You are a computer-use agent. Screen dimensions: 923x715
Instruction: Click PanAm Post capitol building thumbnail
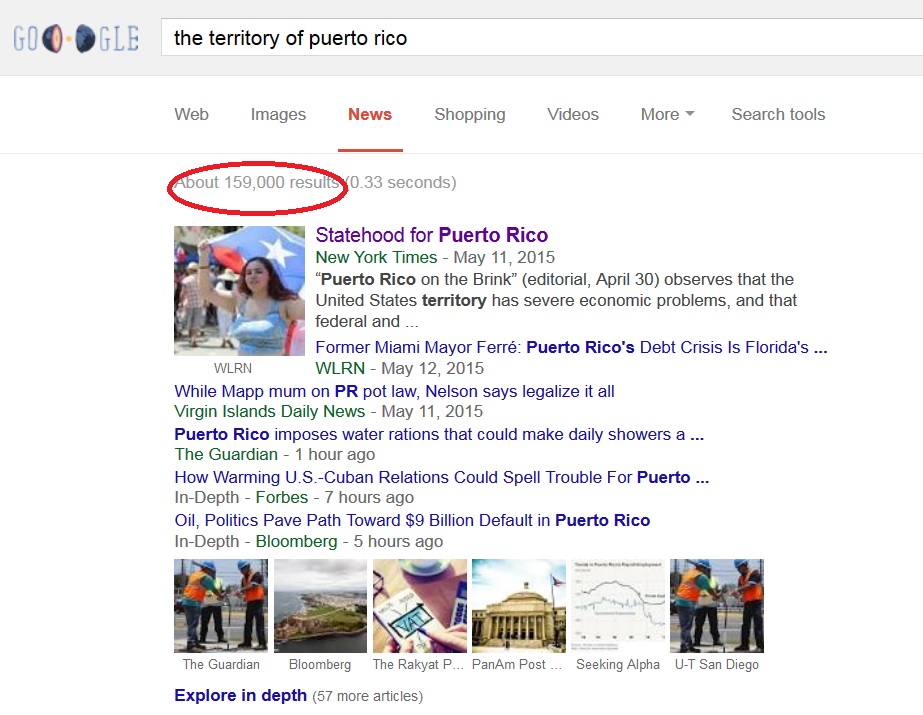point(519,606)
